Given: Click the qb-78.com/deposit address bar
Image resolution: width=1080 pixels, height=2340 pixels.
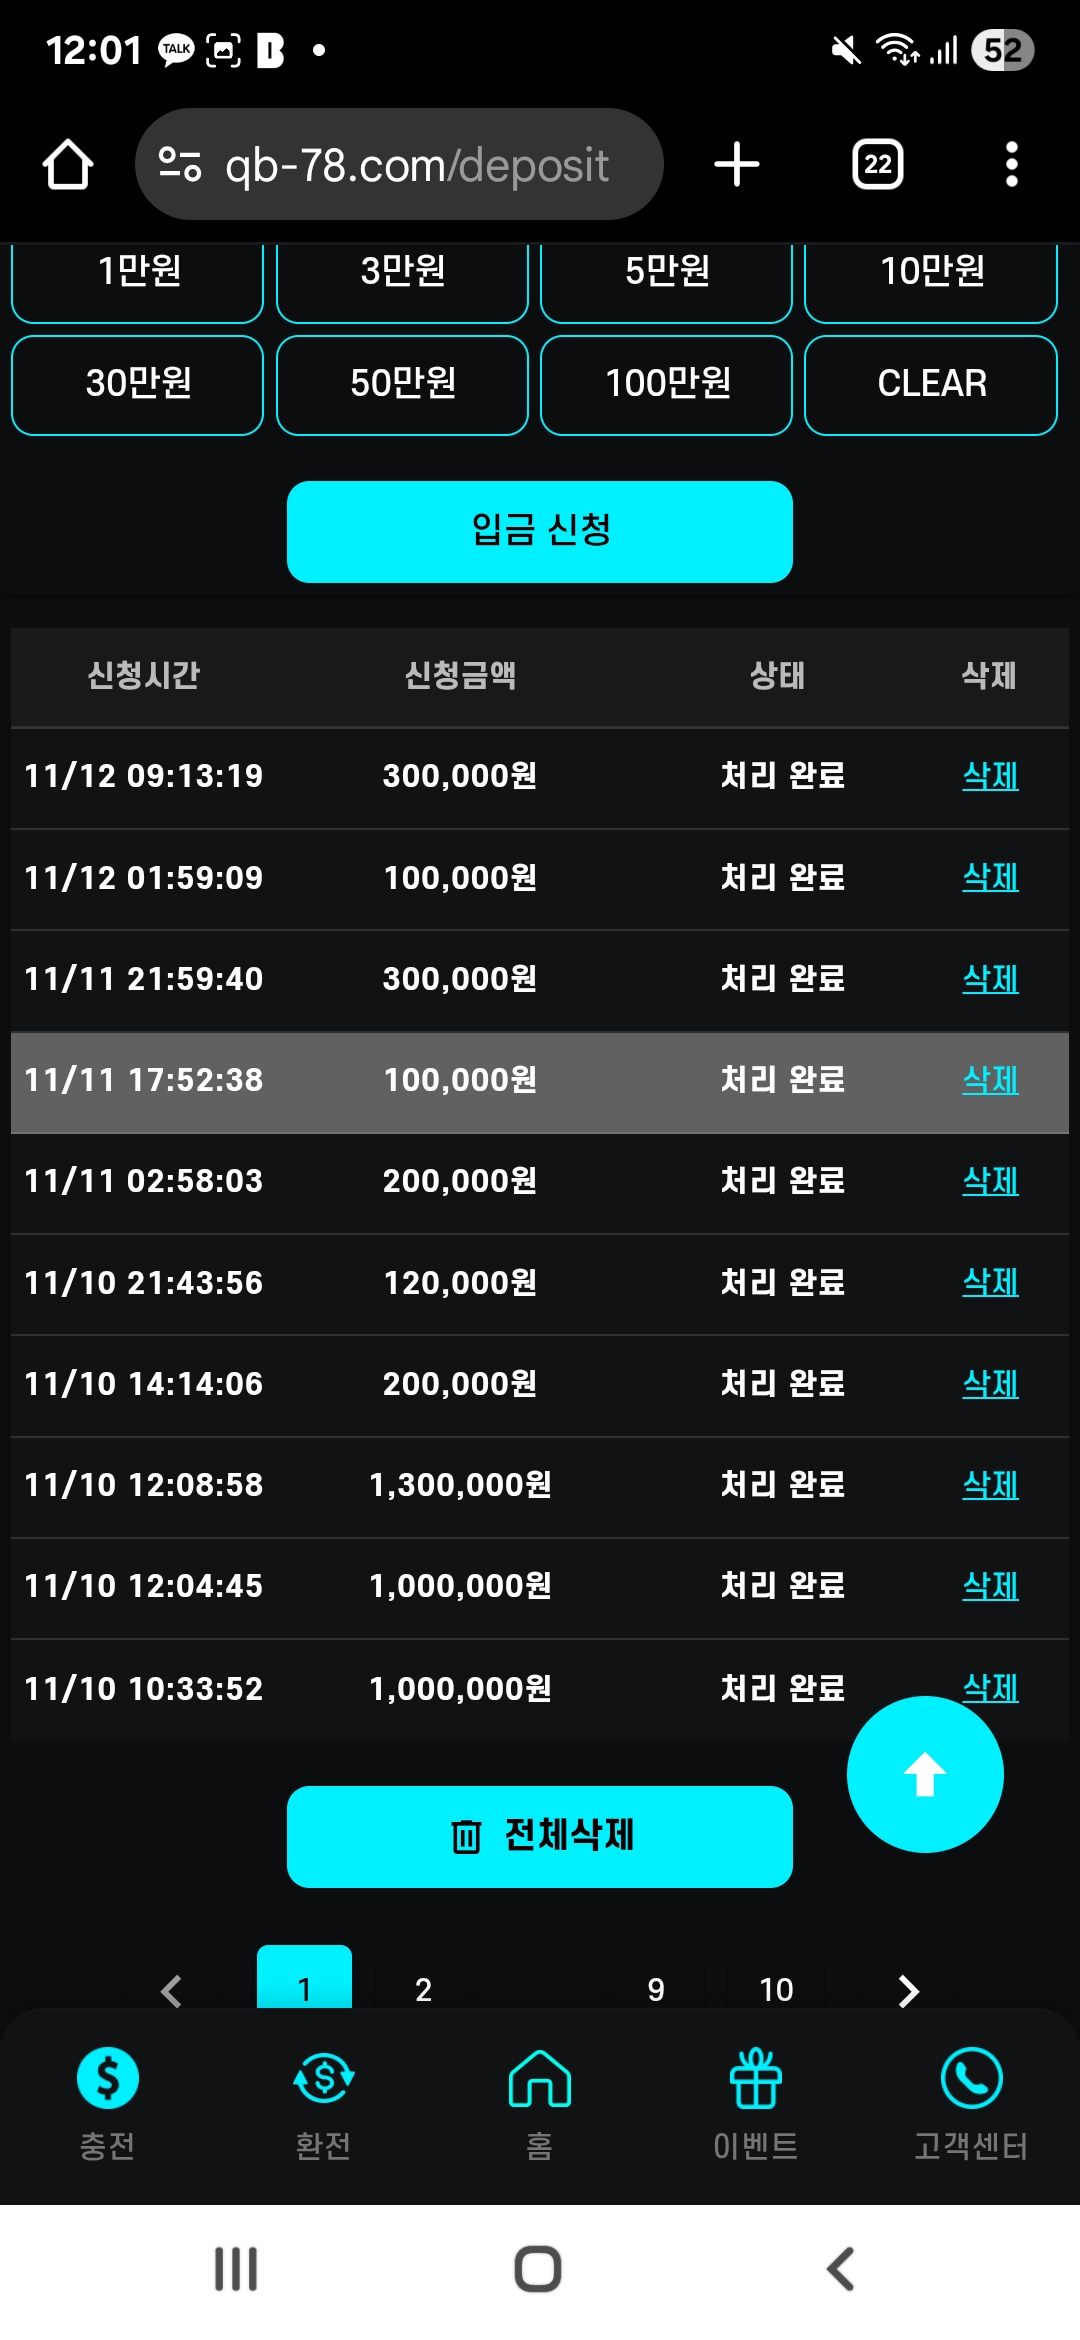Looking at the screenshot, I should (x=416, y=165).
